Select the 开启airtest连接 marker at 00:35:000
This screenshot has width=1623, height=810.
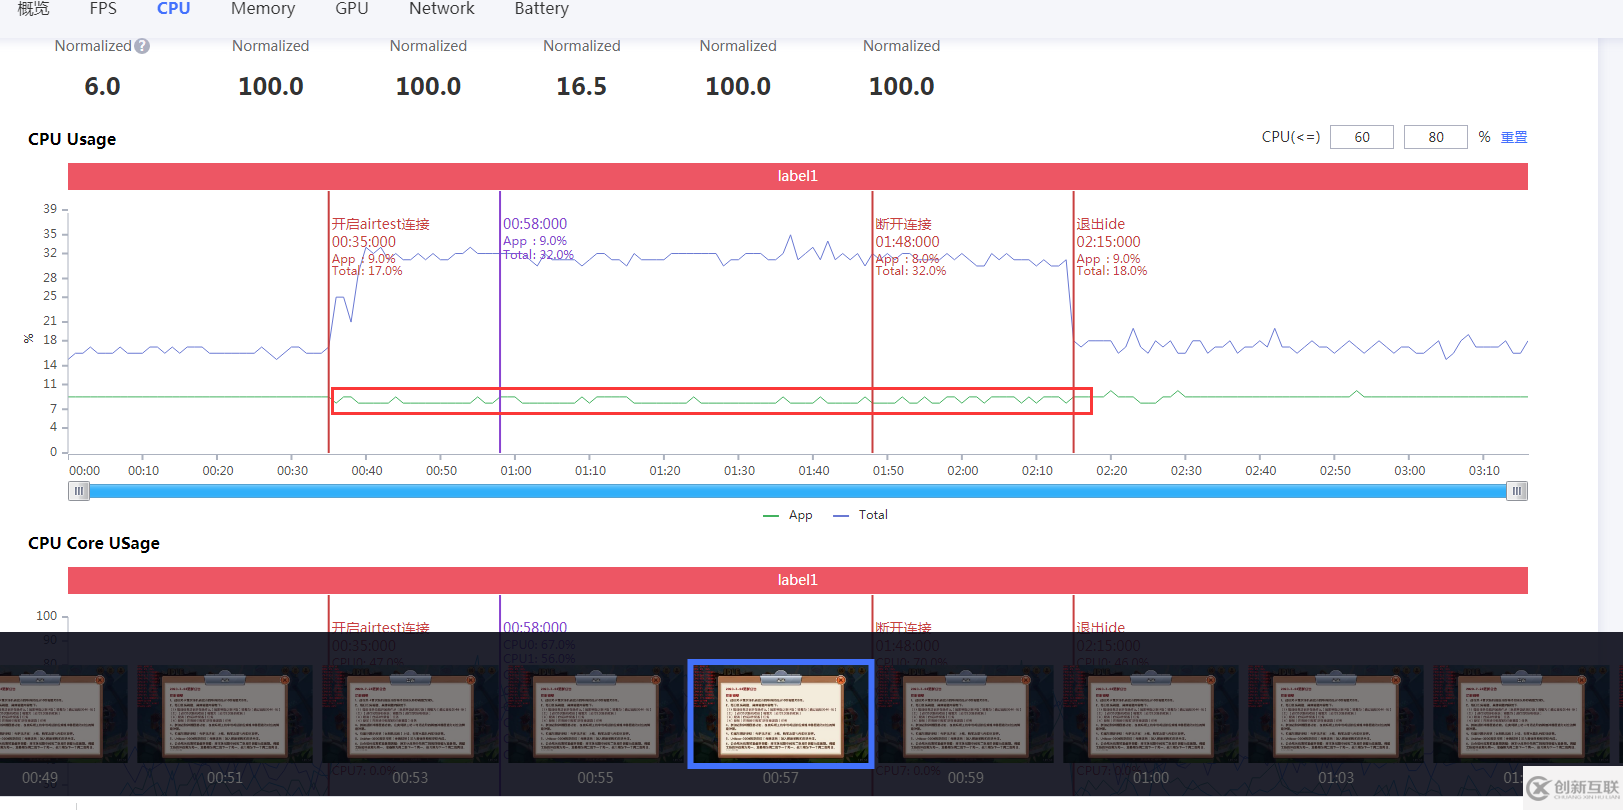381,224
